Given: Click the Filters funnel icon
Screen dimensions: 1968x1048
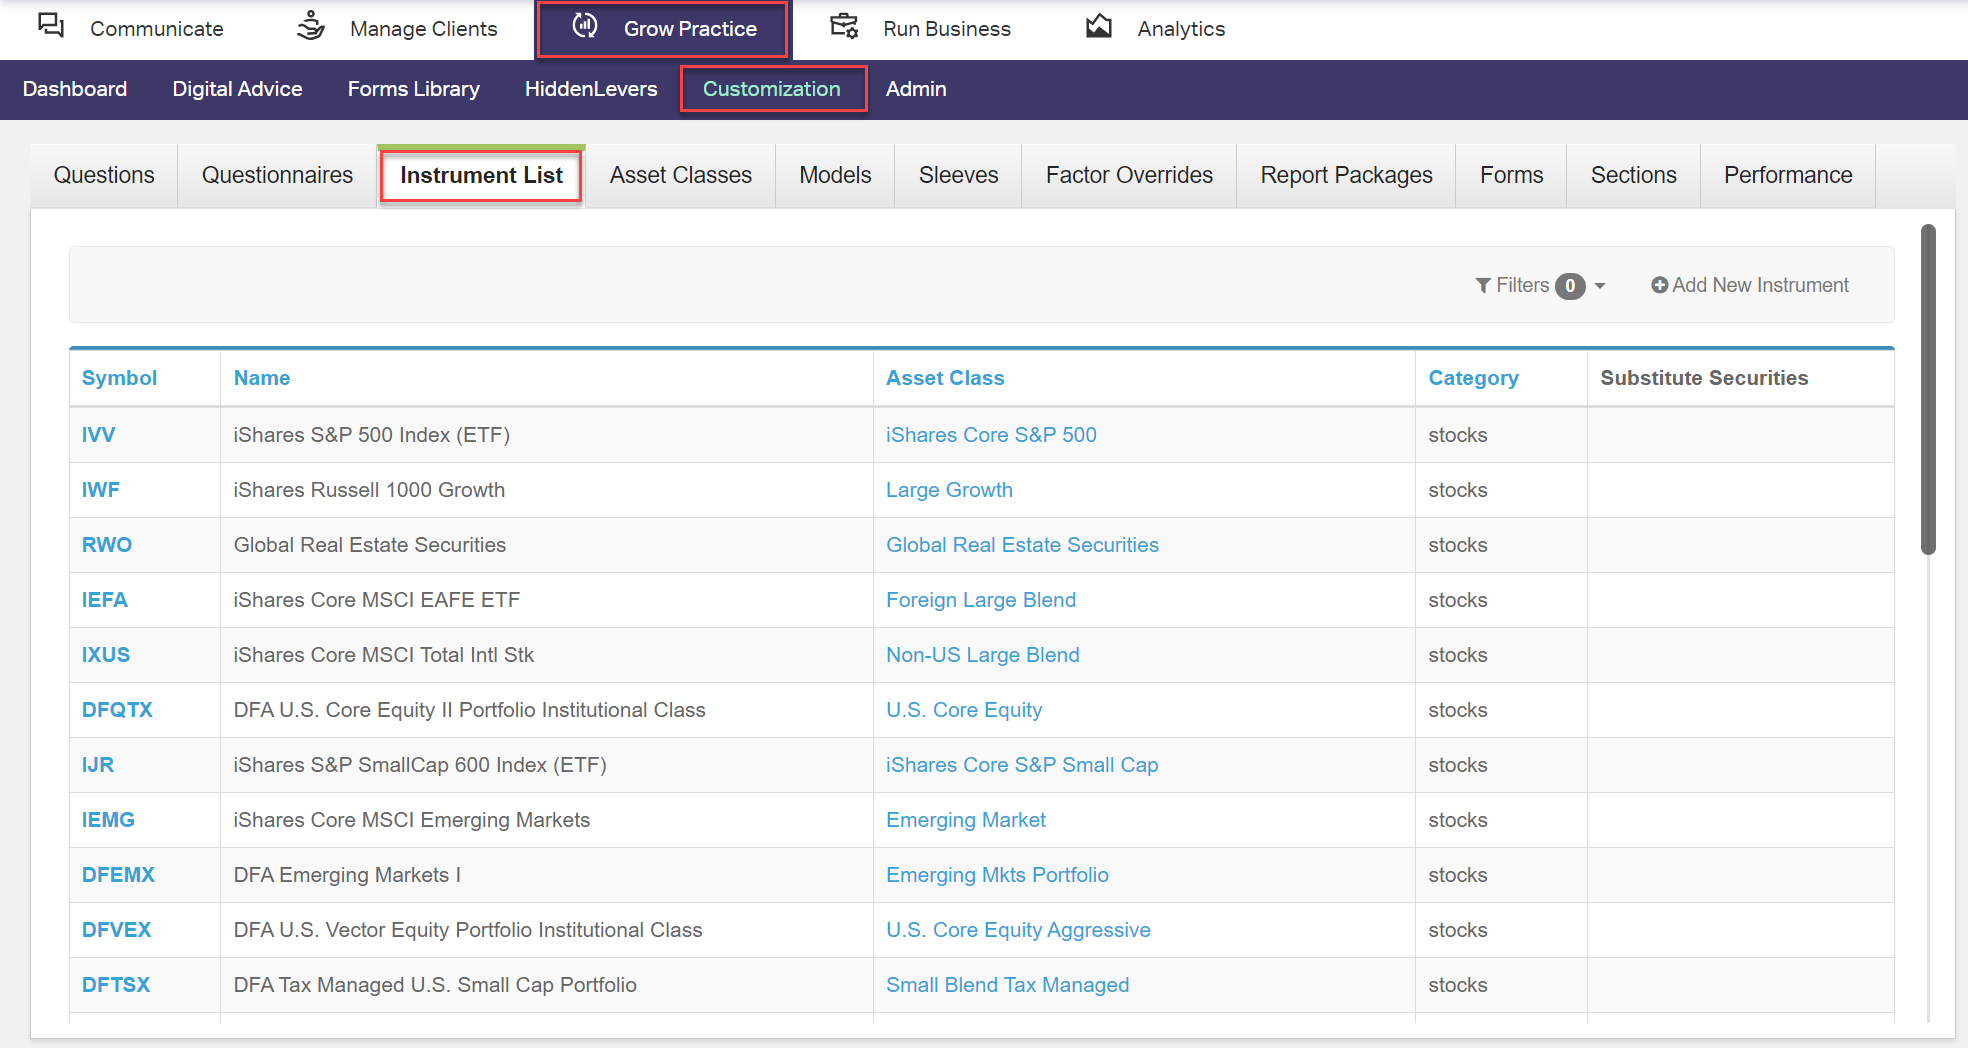Looking at the screenshot, I should 1483,286.
